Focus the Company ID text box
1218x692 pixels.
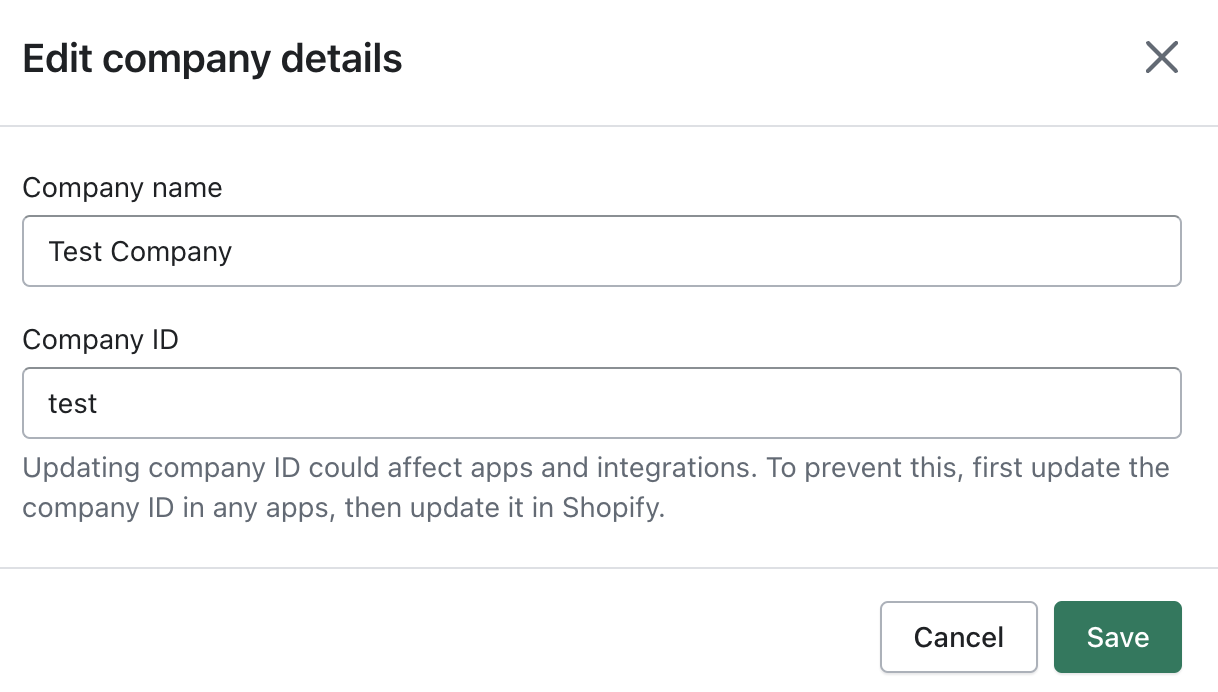(601, 403)
